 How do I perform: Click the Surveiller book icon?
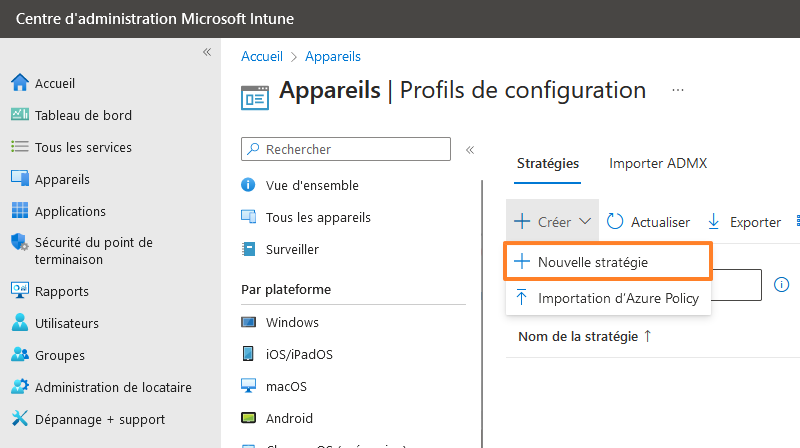click(248, 249)
